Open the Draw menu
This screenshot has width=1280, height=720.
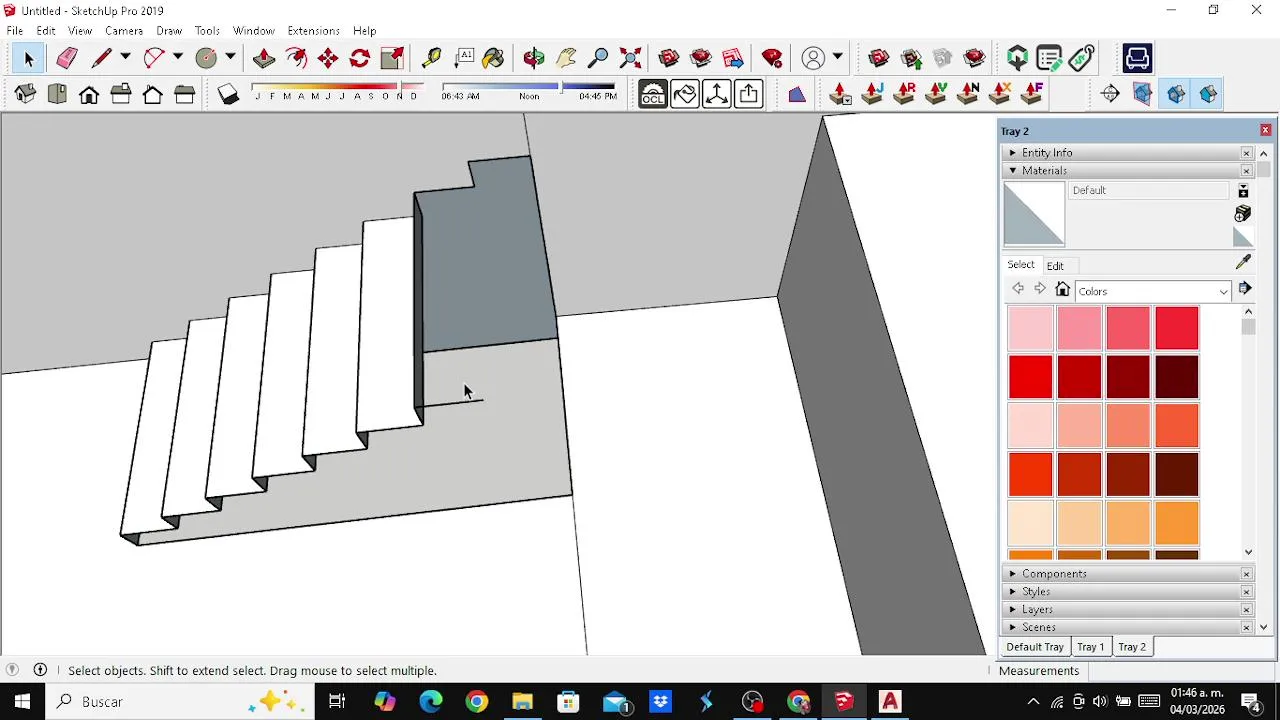169,31
